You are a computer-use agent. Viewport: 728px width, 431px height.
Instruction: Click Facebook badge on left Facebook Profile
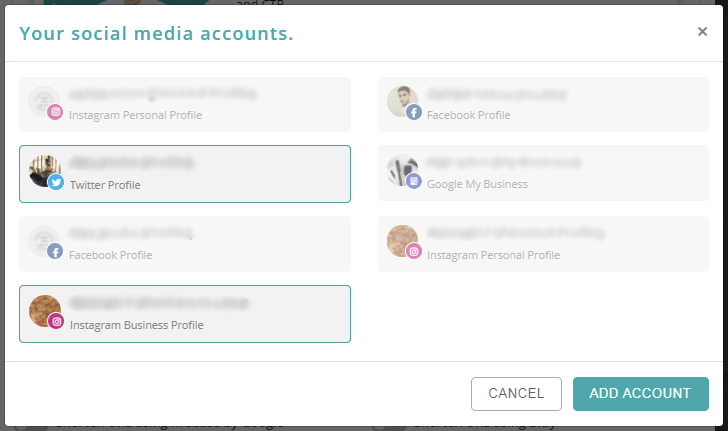coord(55,251)
